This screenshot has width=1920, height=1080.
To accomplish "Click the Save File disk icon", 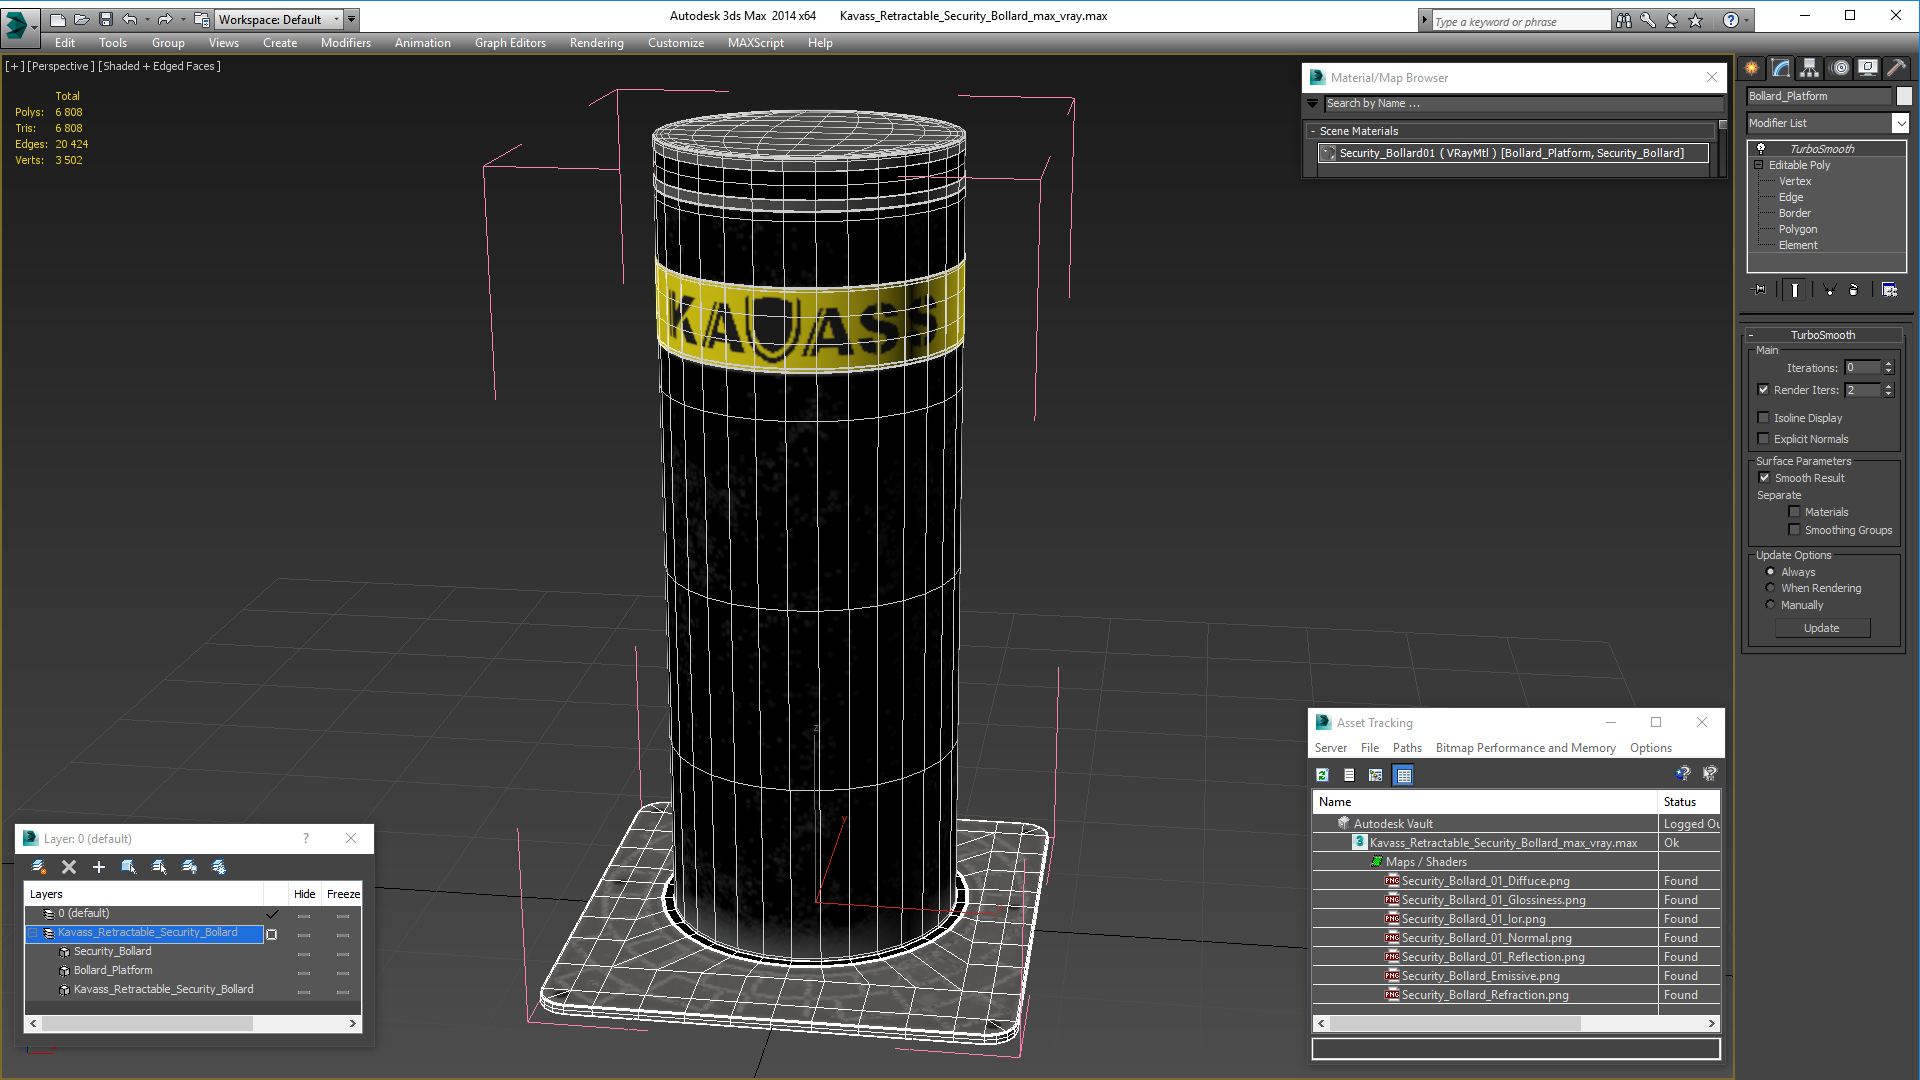I will [x=106, y=19].
